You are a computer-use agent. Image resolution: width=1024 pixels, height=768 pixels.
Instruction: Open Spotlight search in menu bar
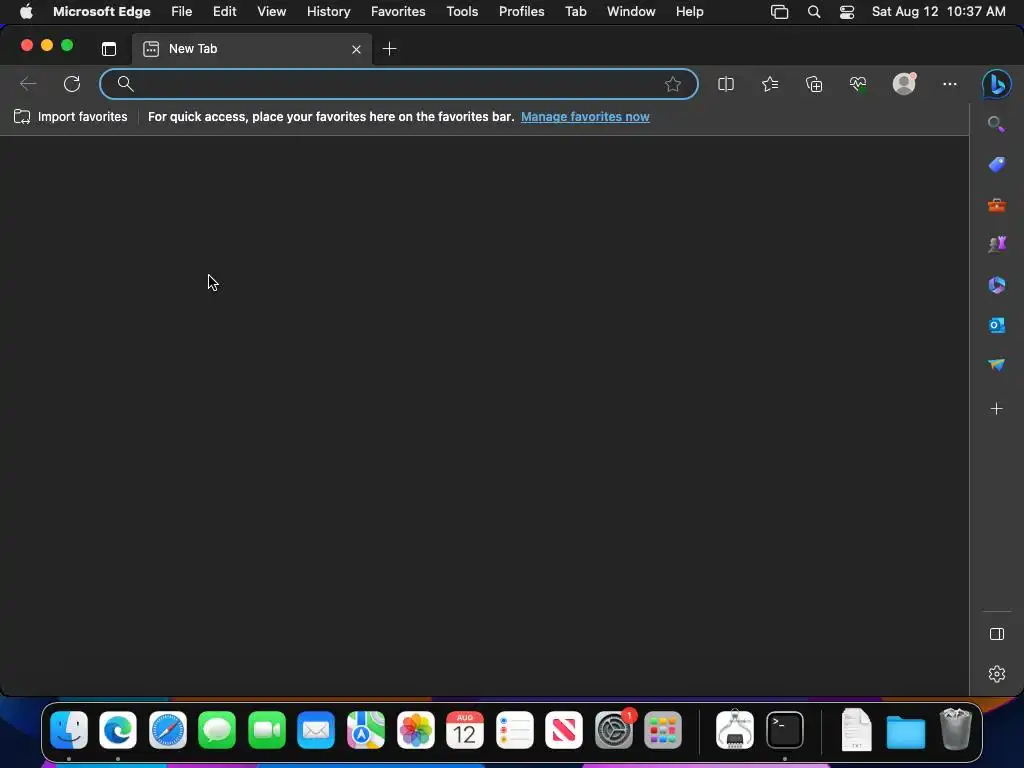coord(814,12)
